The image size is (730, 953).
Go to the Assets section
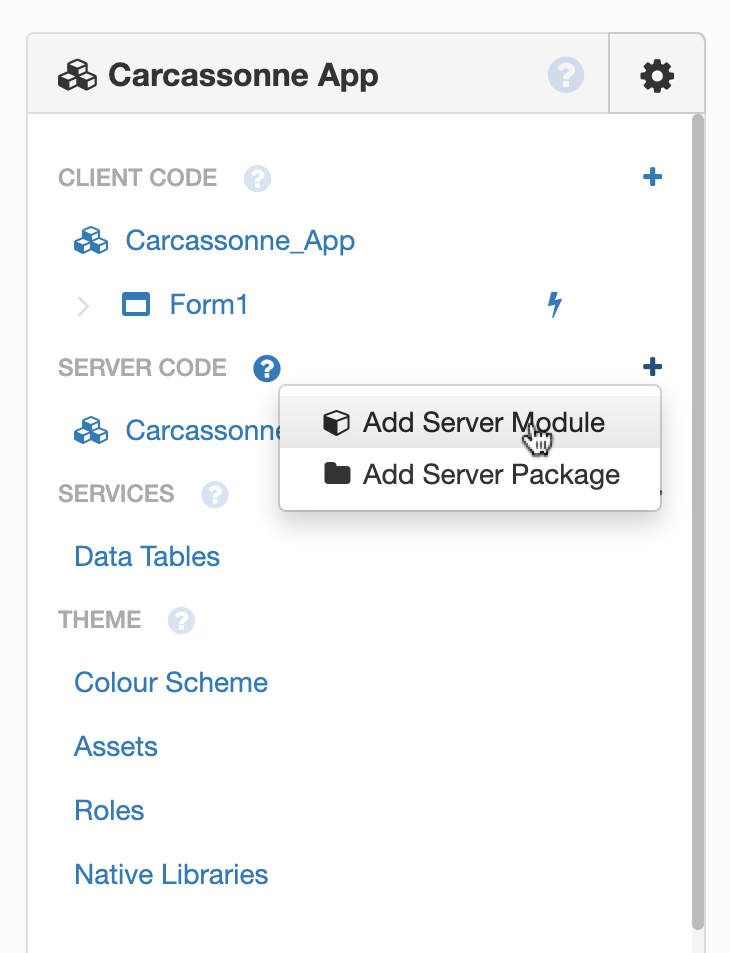(116, 747)
